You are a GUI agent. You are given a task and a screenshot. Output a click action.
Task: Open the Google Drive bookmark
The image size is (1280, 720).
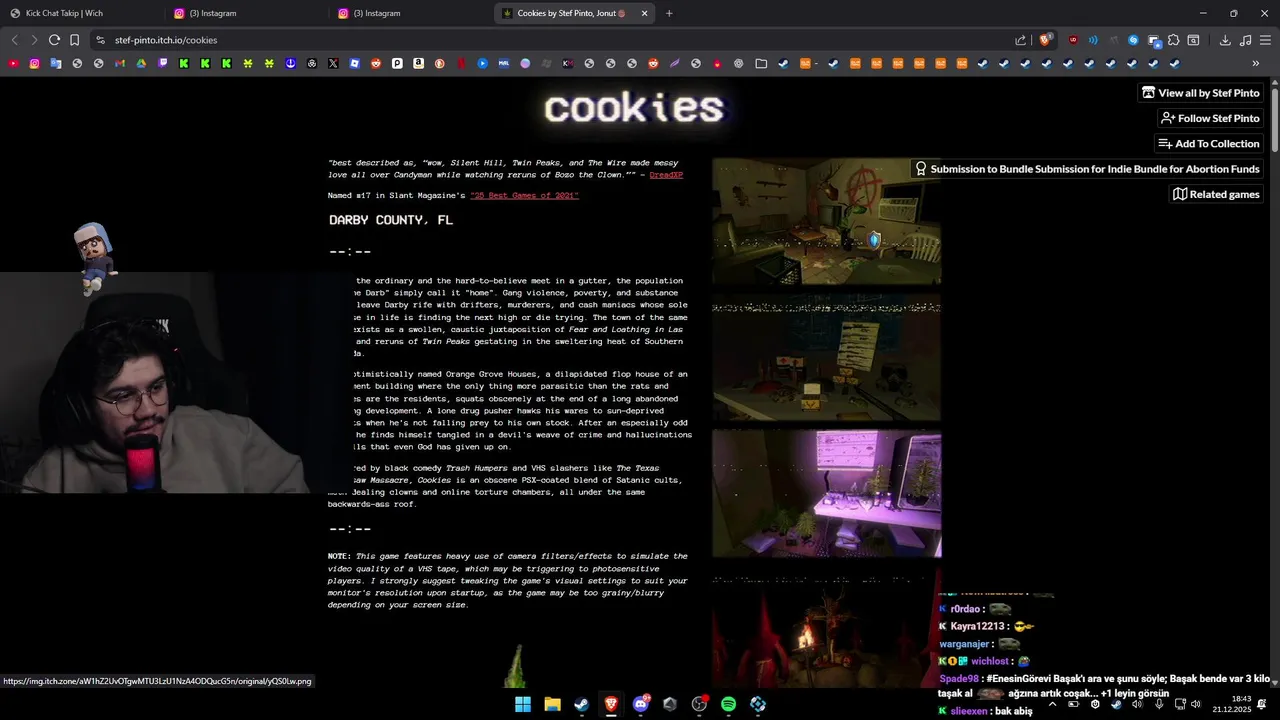[141, 63]
